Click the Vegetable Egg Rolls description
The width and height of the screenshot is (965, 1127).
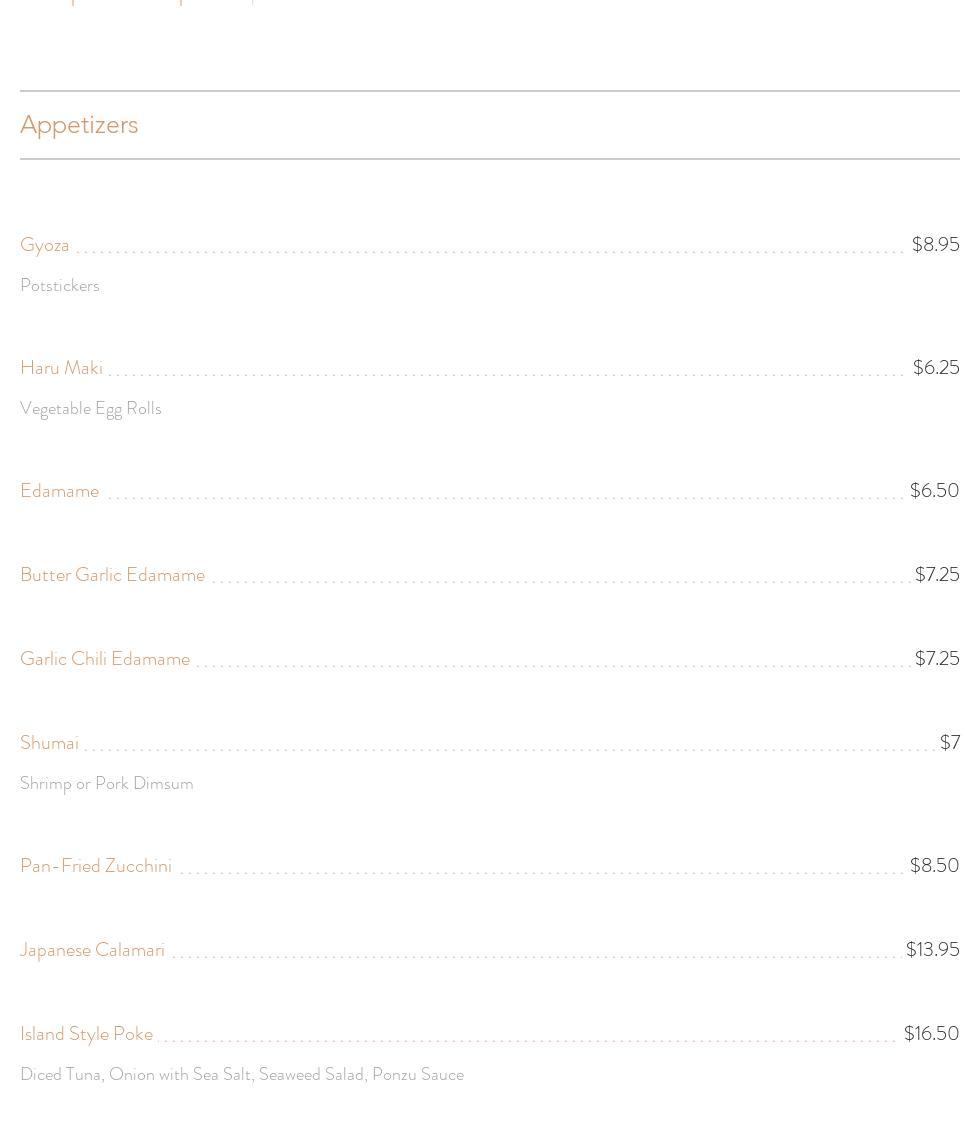(x=91, y=409)
